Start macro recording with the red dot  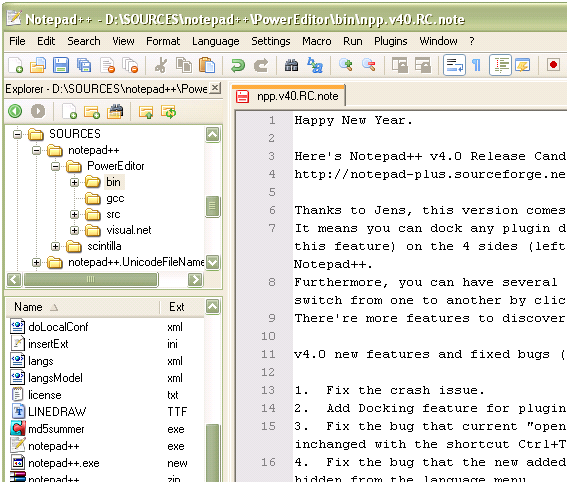pyautogui.click(x=553, y=65)
